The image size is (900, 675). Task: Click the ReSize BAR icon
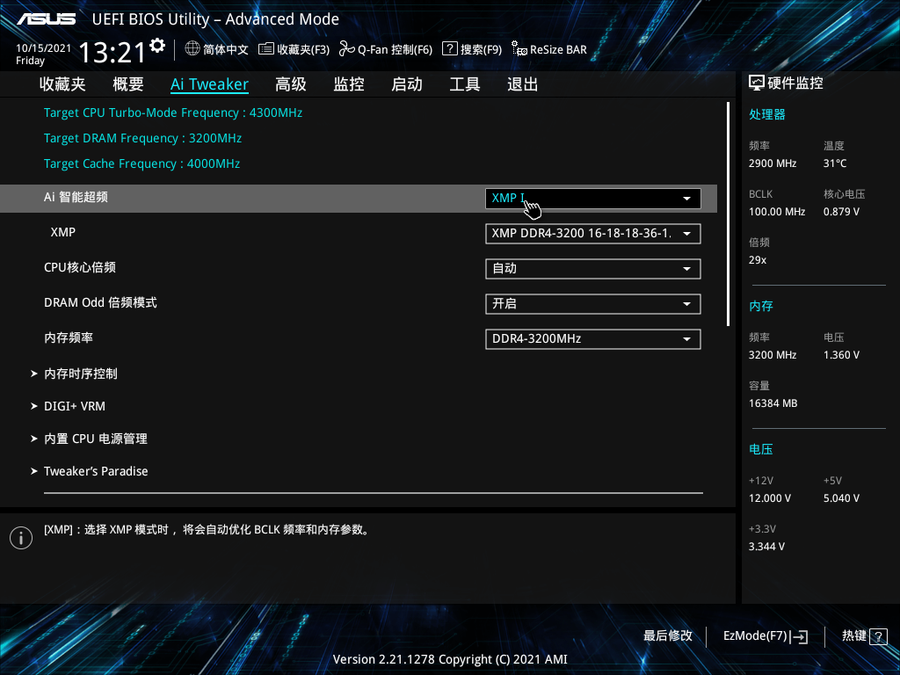coord(519,49)
